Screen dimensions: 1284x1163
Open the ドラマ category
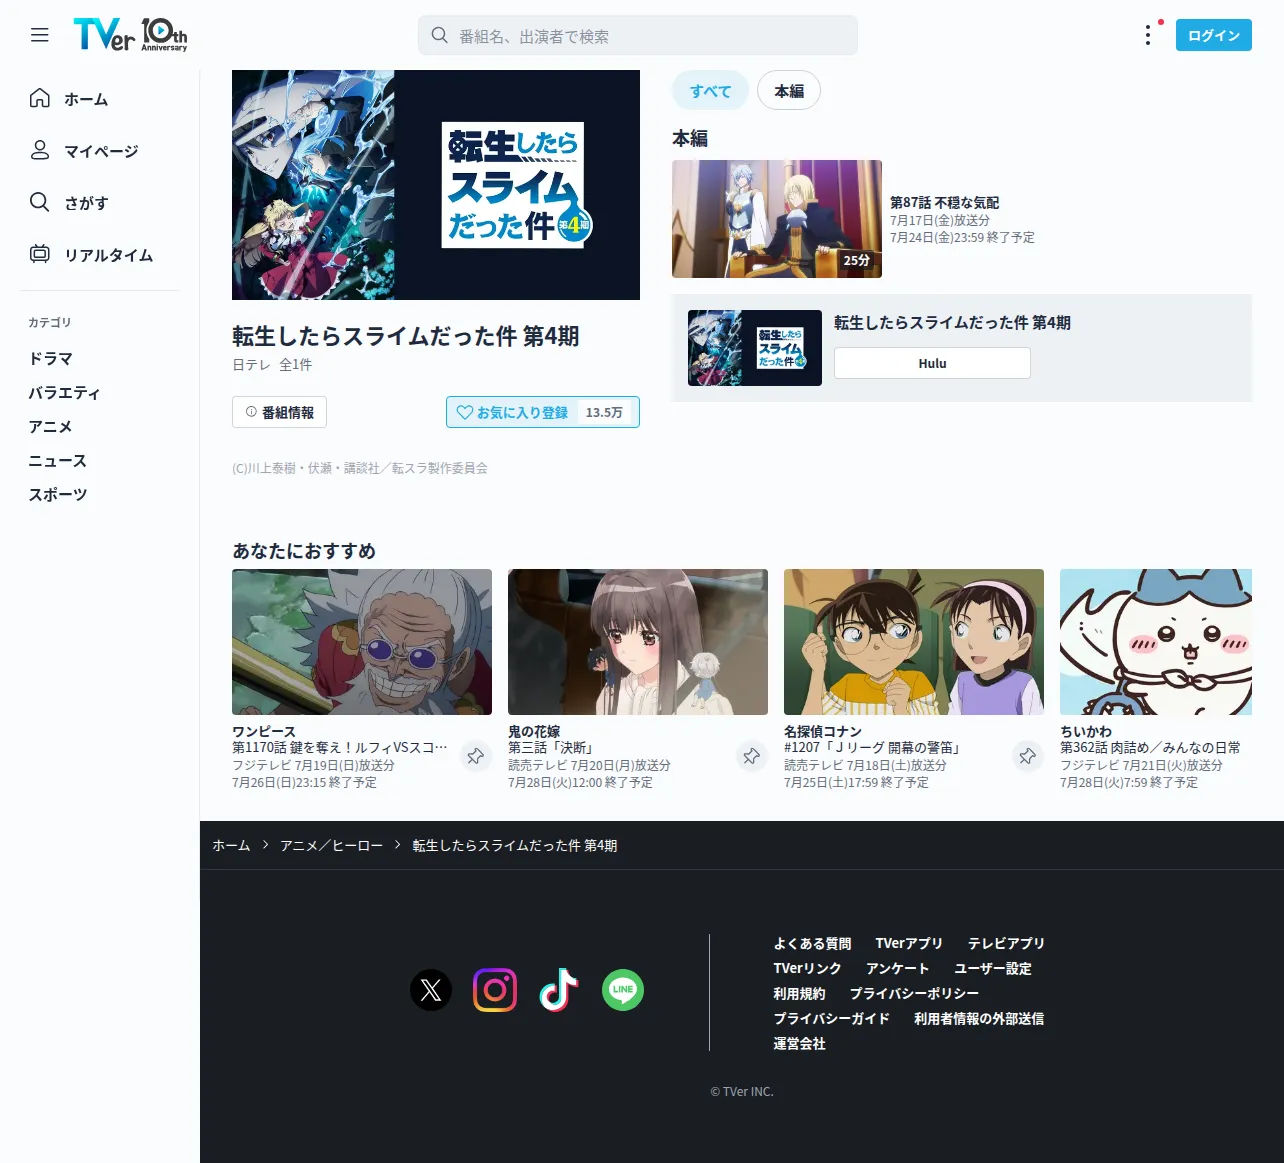[x=50, y=358]
